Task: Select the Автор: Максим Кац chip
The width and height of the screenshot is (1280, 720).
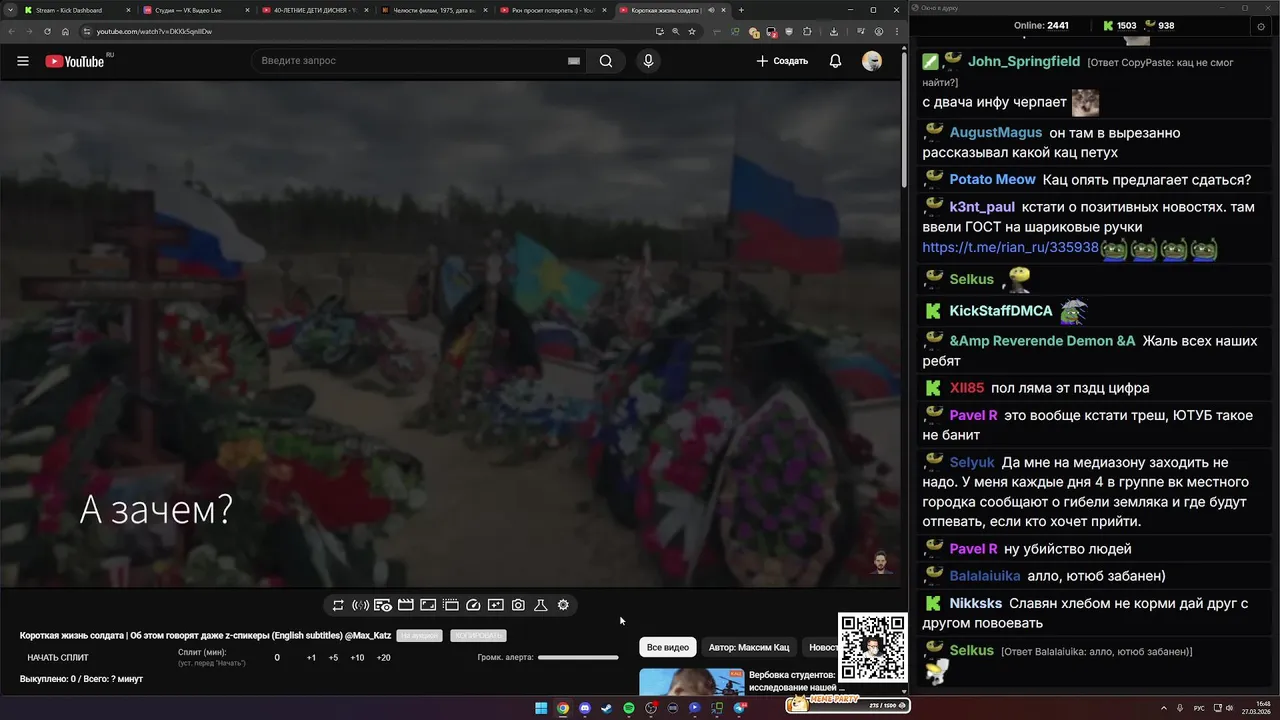Action: click(x=749, y=647)
